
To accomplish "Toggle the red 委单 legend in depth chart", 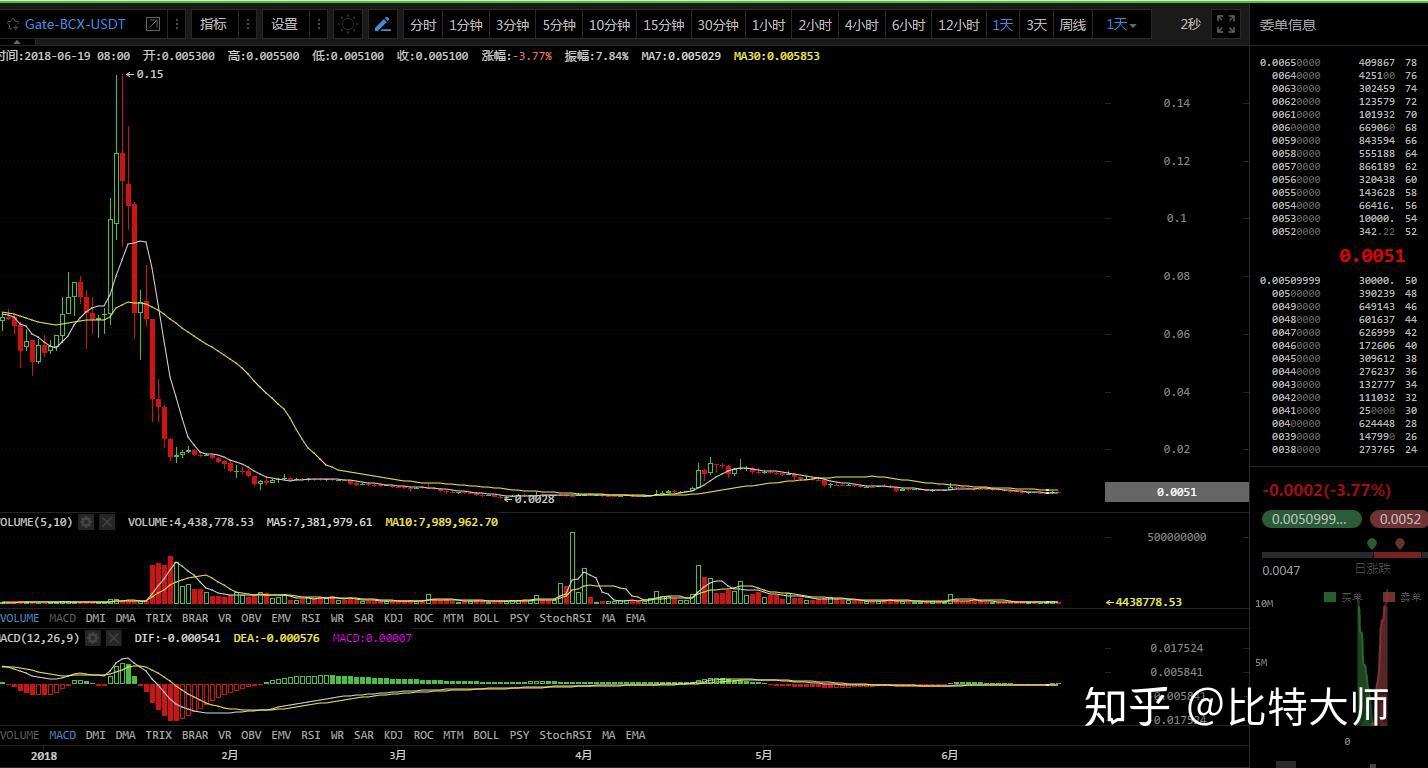I will coord(1403,597).
